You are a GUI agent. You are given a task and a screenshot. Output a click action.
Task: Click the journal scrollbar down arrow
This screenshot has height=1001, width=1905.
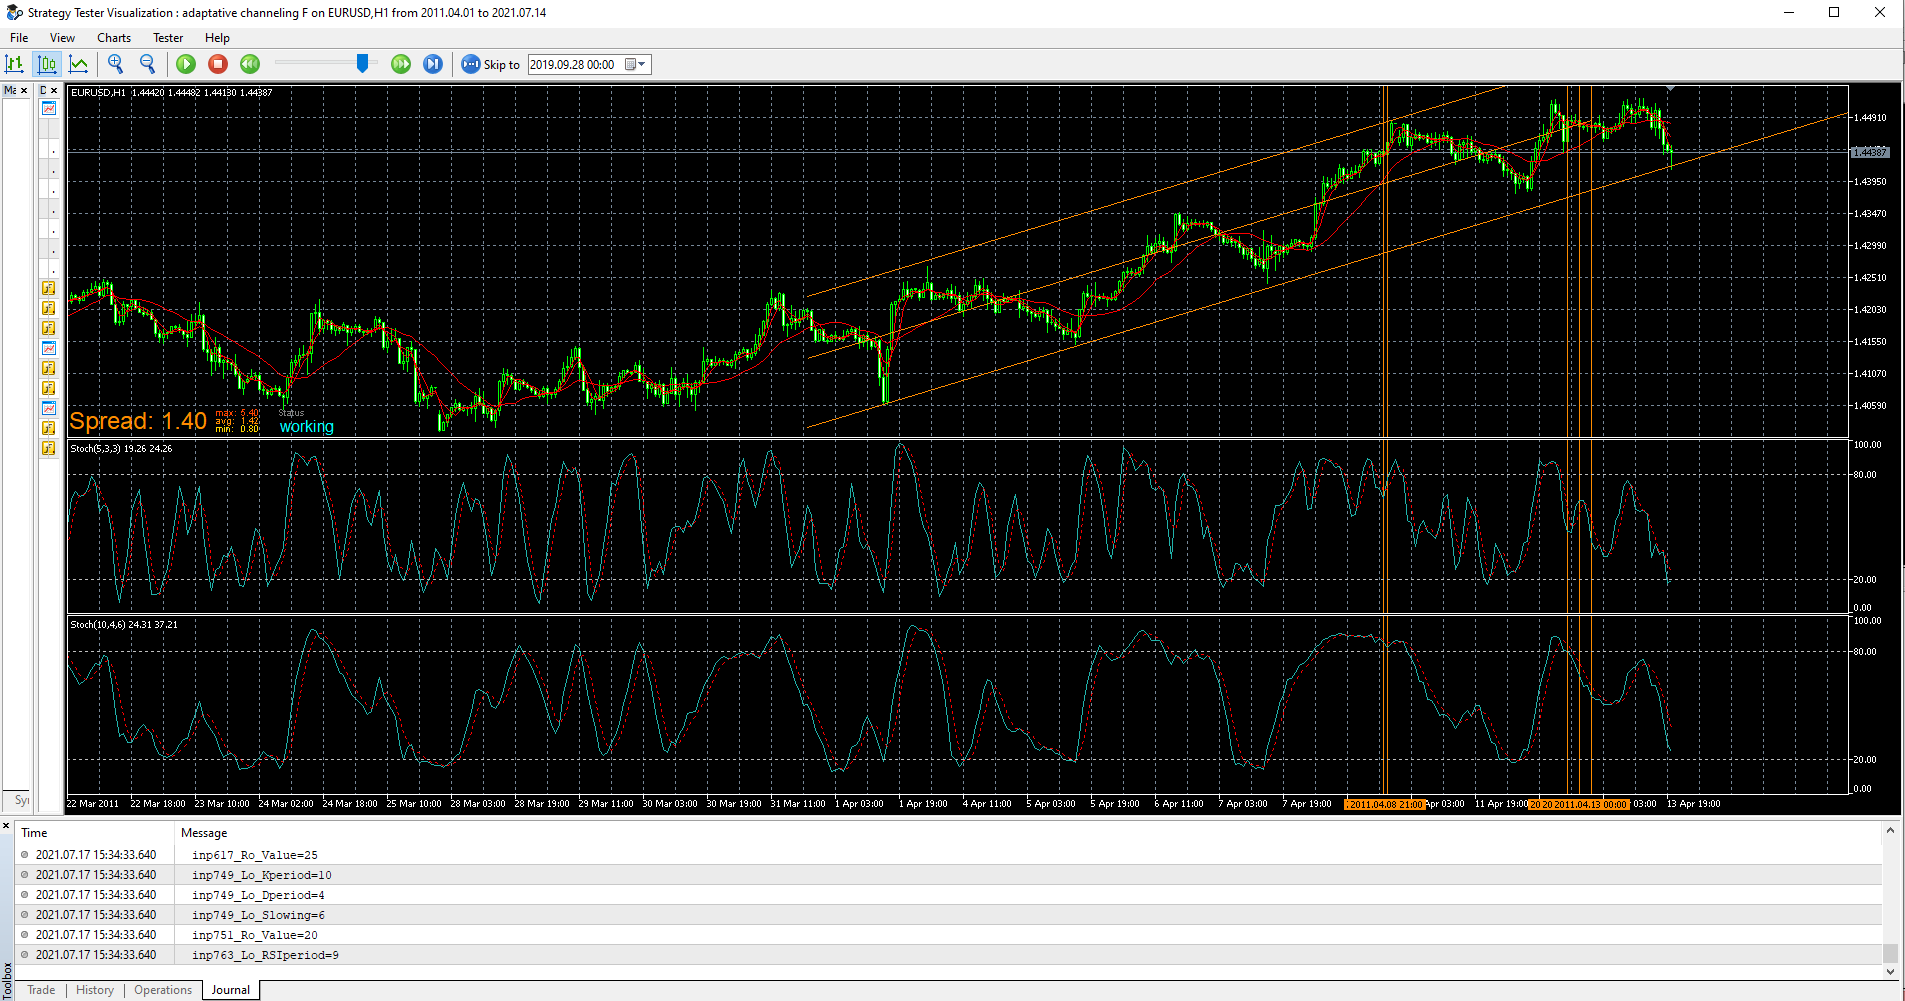1890,971
